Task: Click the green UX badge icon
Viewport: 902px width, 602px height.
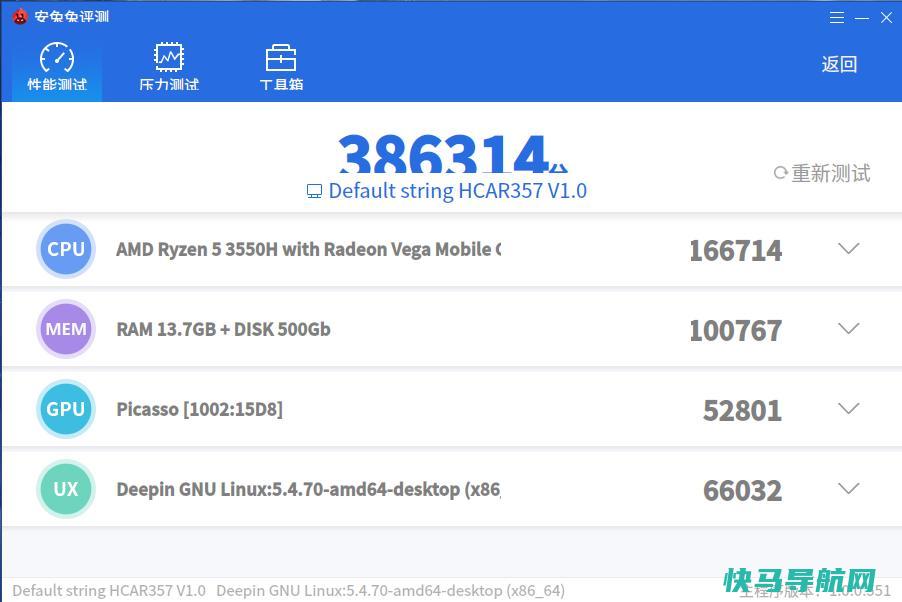Action: point(66,489)
